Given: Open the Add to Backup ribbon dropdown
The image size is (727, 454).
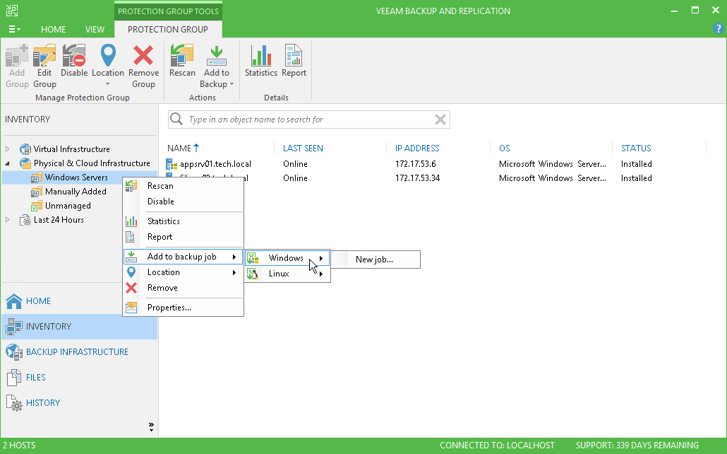Looking at the screenshot, I should point(216,65).
